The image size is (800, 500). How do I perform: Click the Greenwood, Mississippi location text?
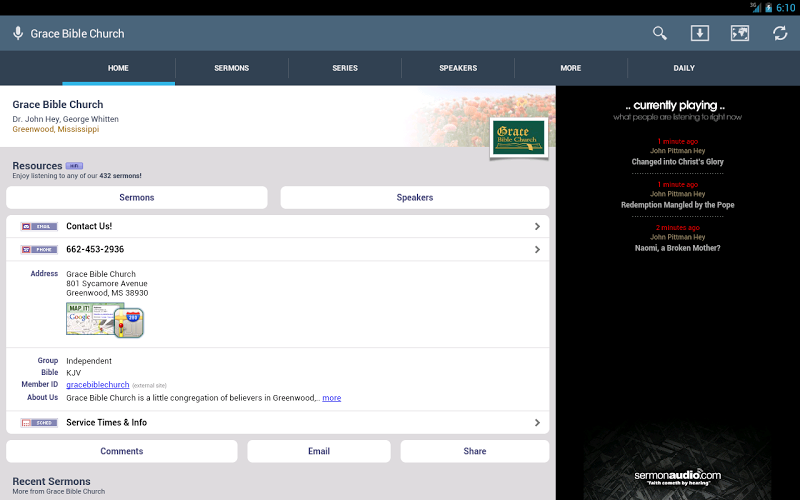click(x=56, y=129)
